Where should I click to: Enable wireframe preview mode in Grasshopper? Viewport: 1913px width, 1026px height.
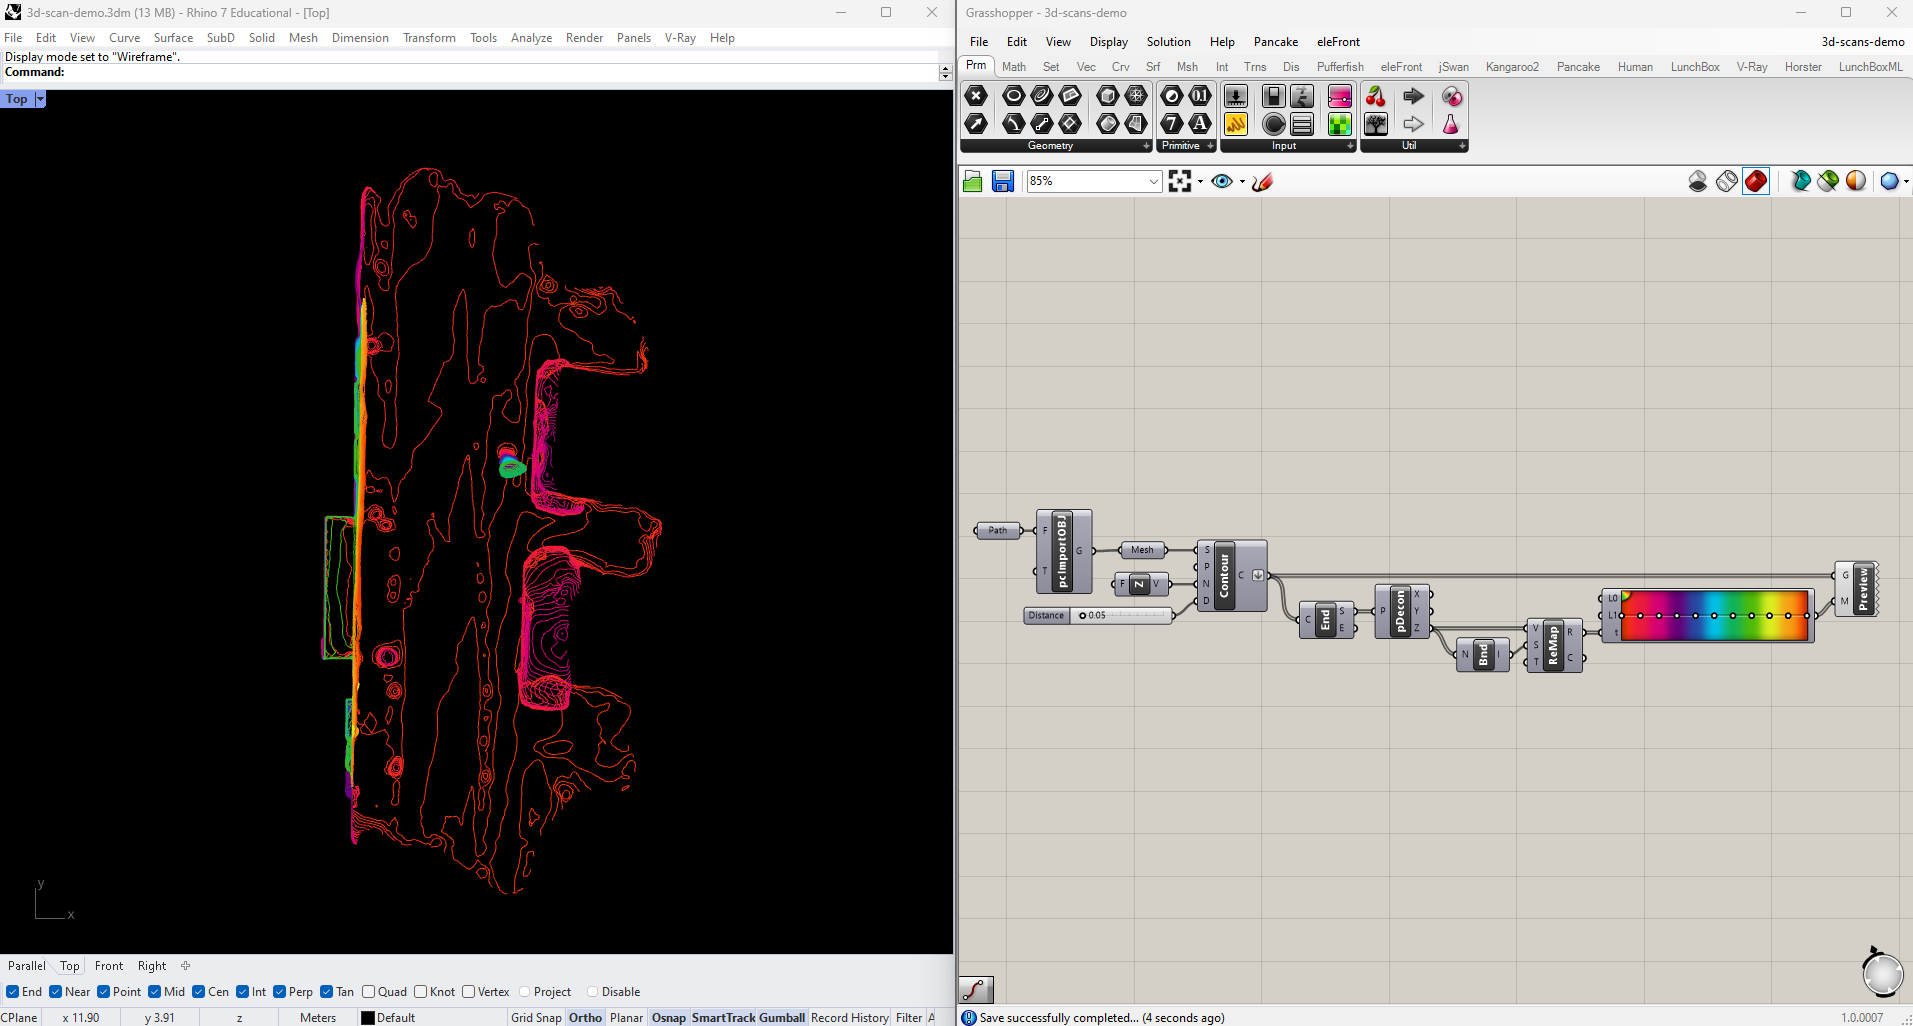click(1727, 181)
